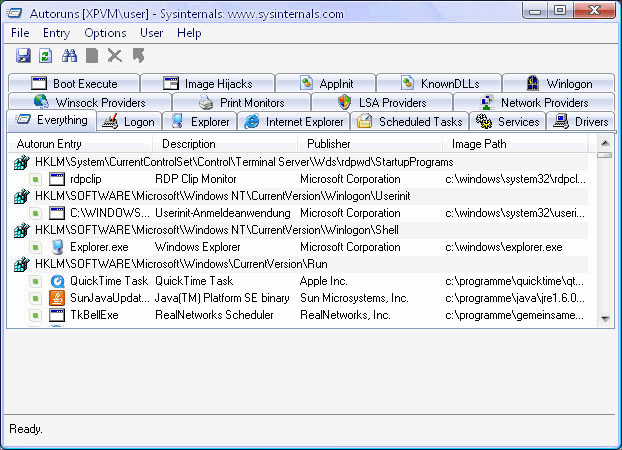Click the SunJavaUpdate Java icon

(x=57, y=298)
